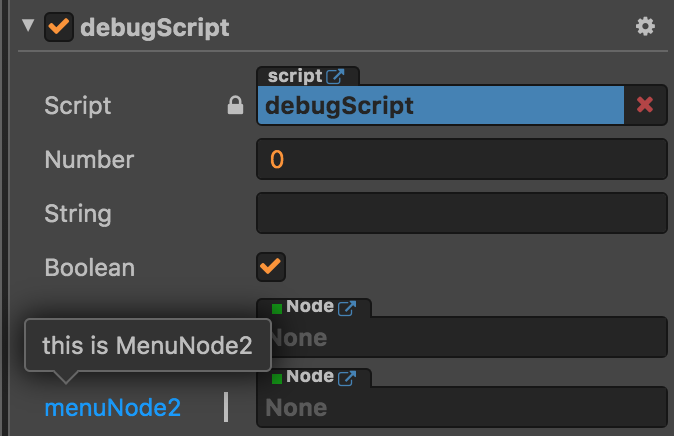The image size is (674, 436).
Task: Click green square icon on menuNode2's Node tag
Action: pos(276,379)
